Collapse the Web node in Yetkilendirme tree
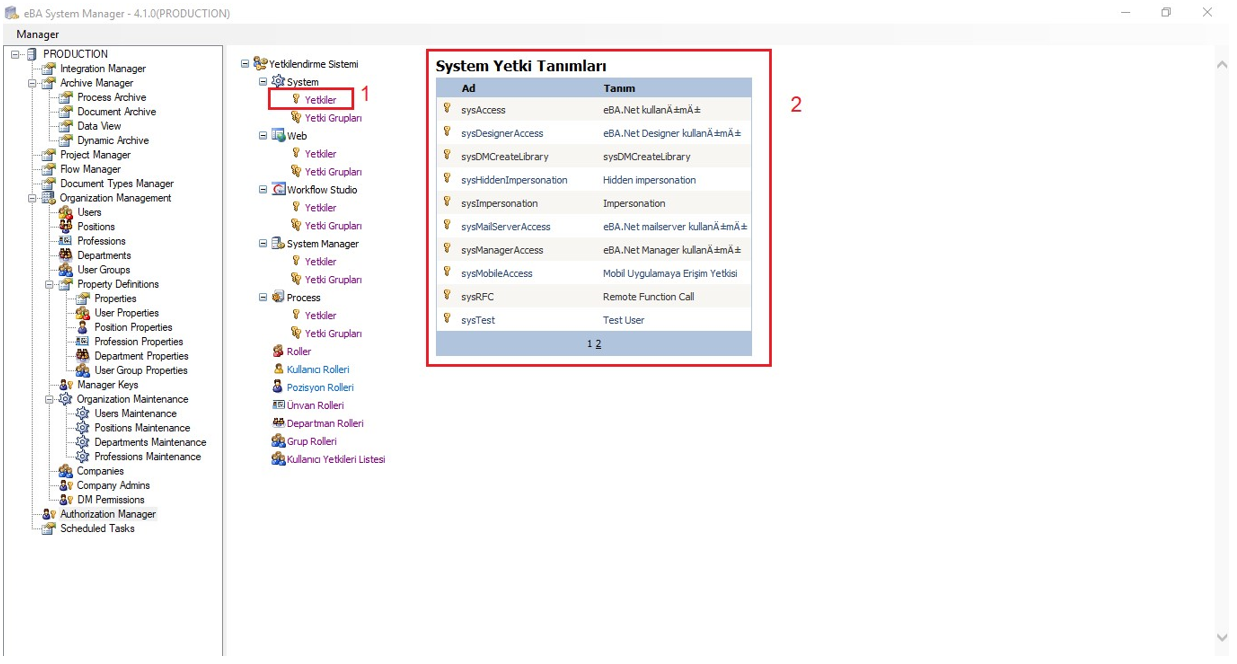 (x=264, y=136)
